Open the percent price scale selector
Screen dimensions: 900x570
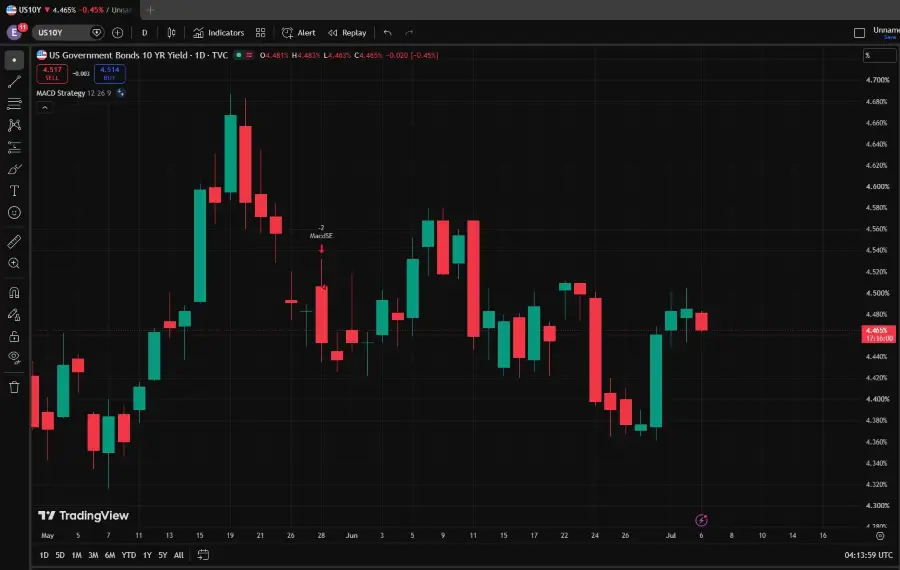coord(879,55)
